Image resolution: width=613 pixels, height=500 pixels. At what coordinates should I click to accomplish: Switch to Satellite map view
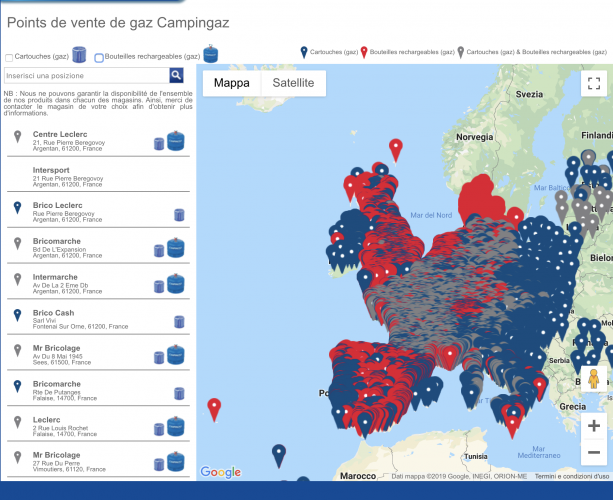293,83
